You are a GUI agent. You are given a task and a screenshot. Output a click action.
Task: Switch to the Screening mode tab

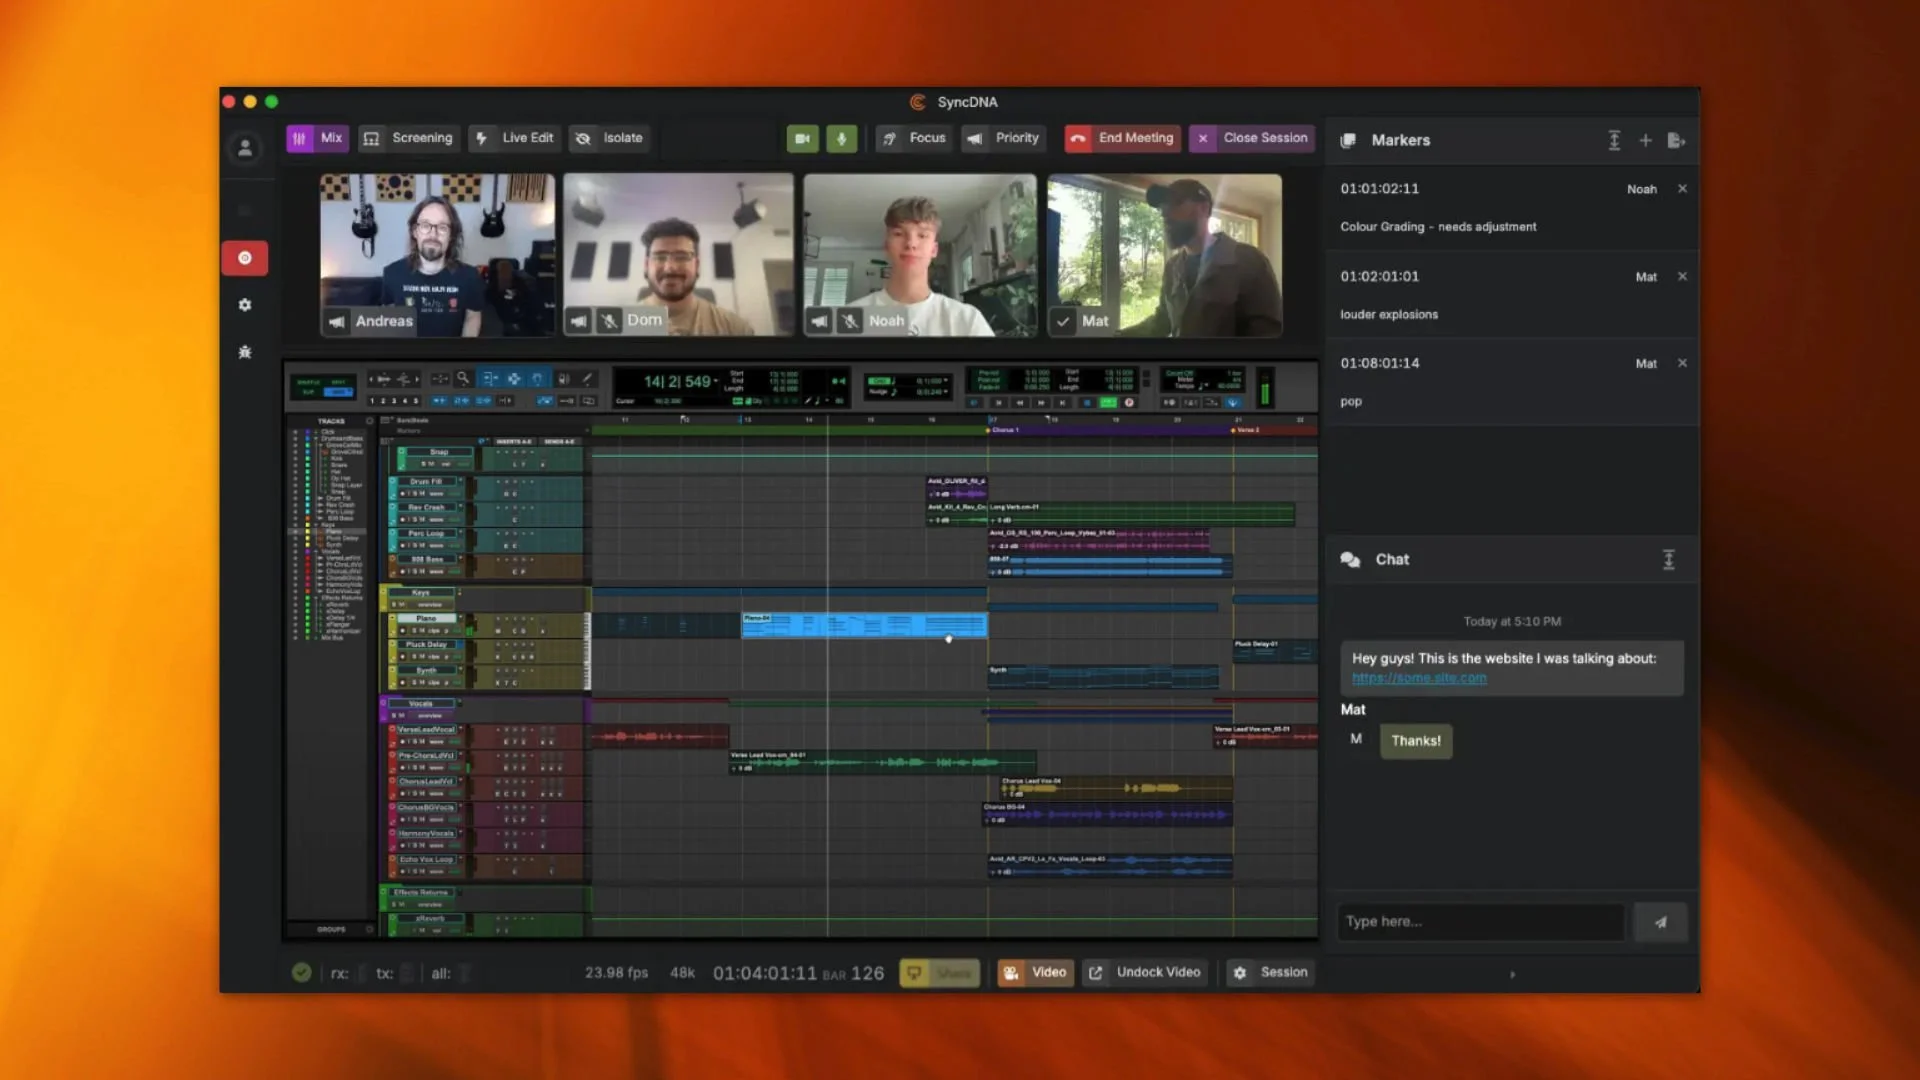click(x=408, y=138)
